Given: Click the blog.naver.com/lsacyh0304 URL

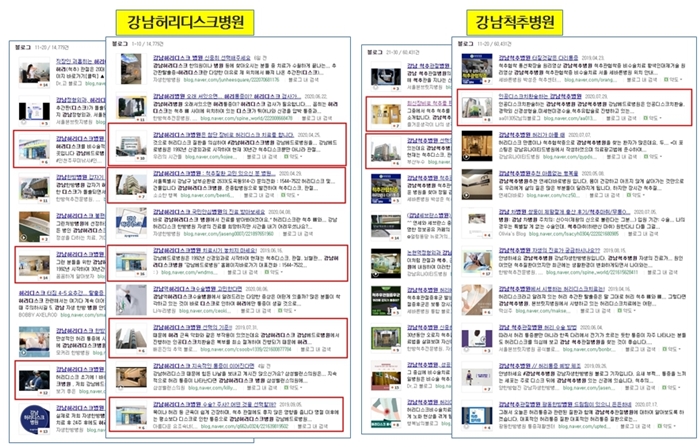Looking at the screenshot, I should point(574,234).
